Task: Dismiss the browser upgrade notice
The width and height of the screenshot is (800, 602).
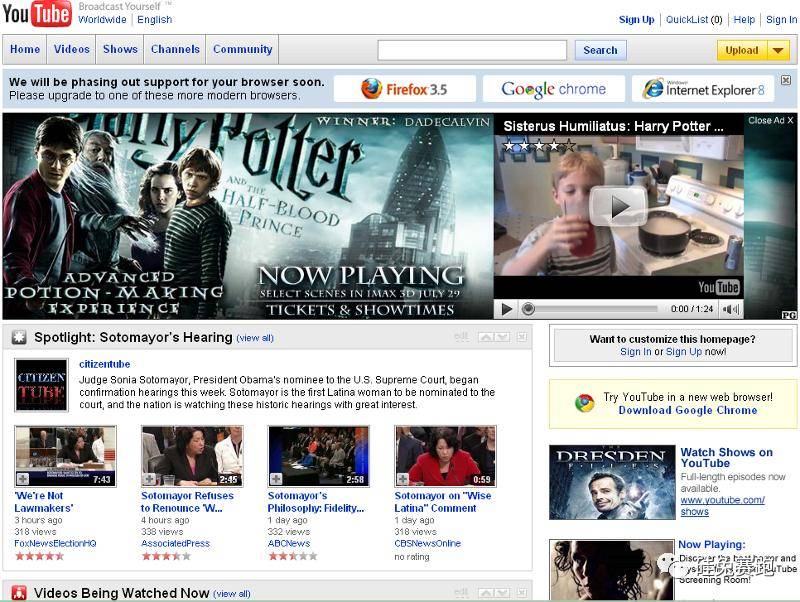Action: tap(786, 80)
